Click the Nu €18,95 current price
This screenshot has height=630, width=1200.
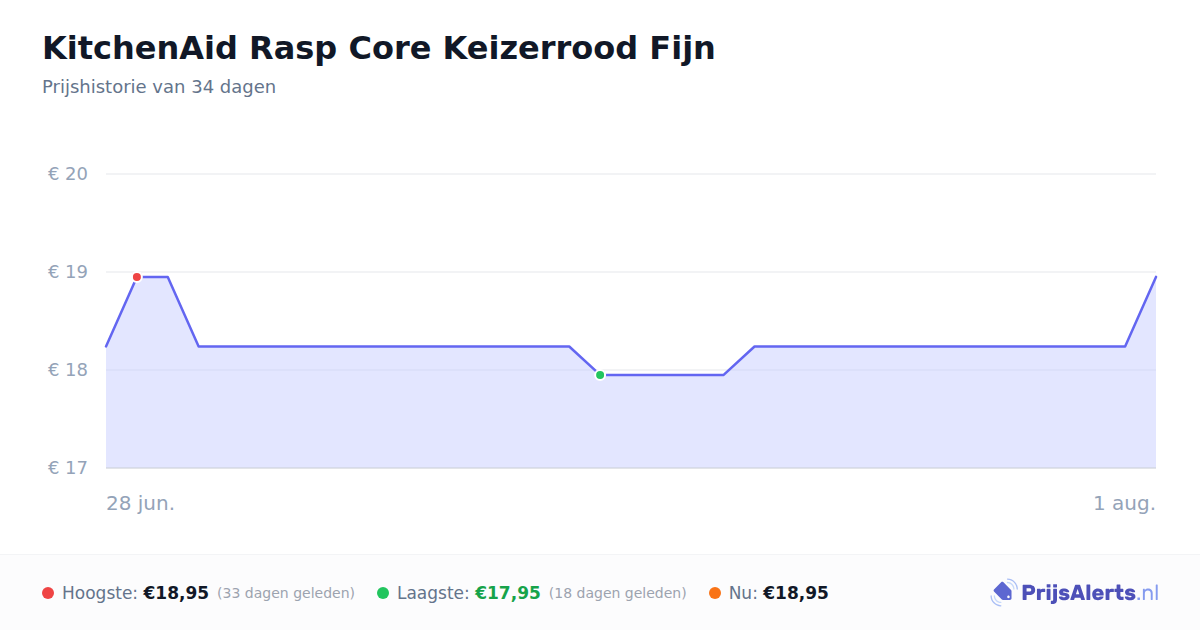tap(796, 593)
